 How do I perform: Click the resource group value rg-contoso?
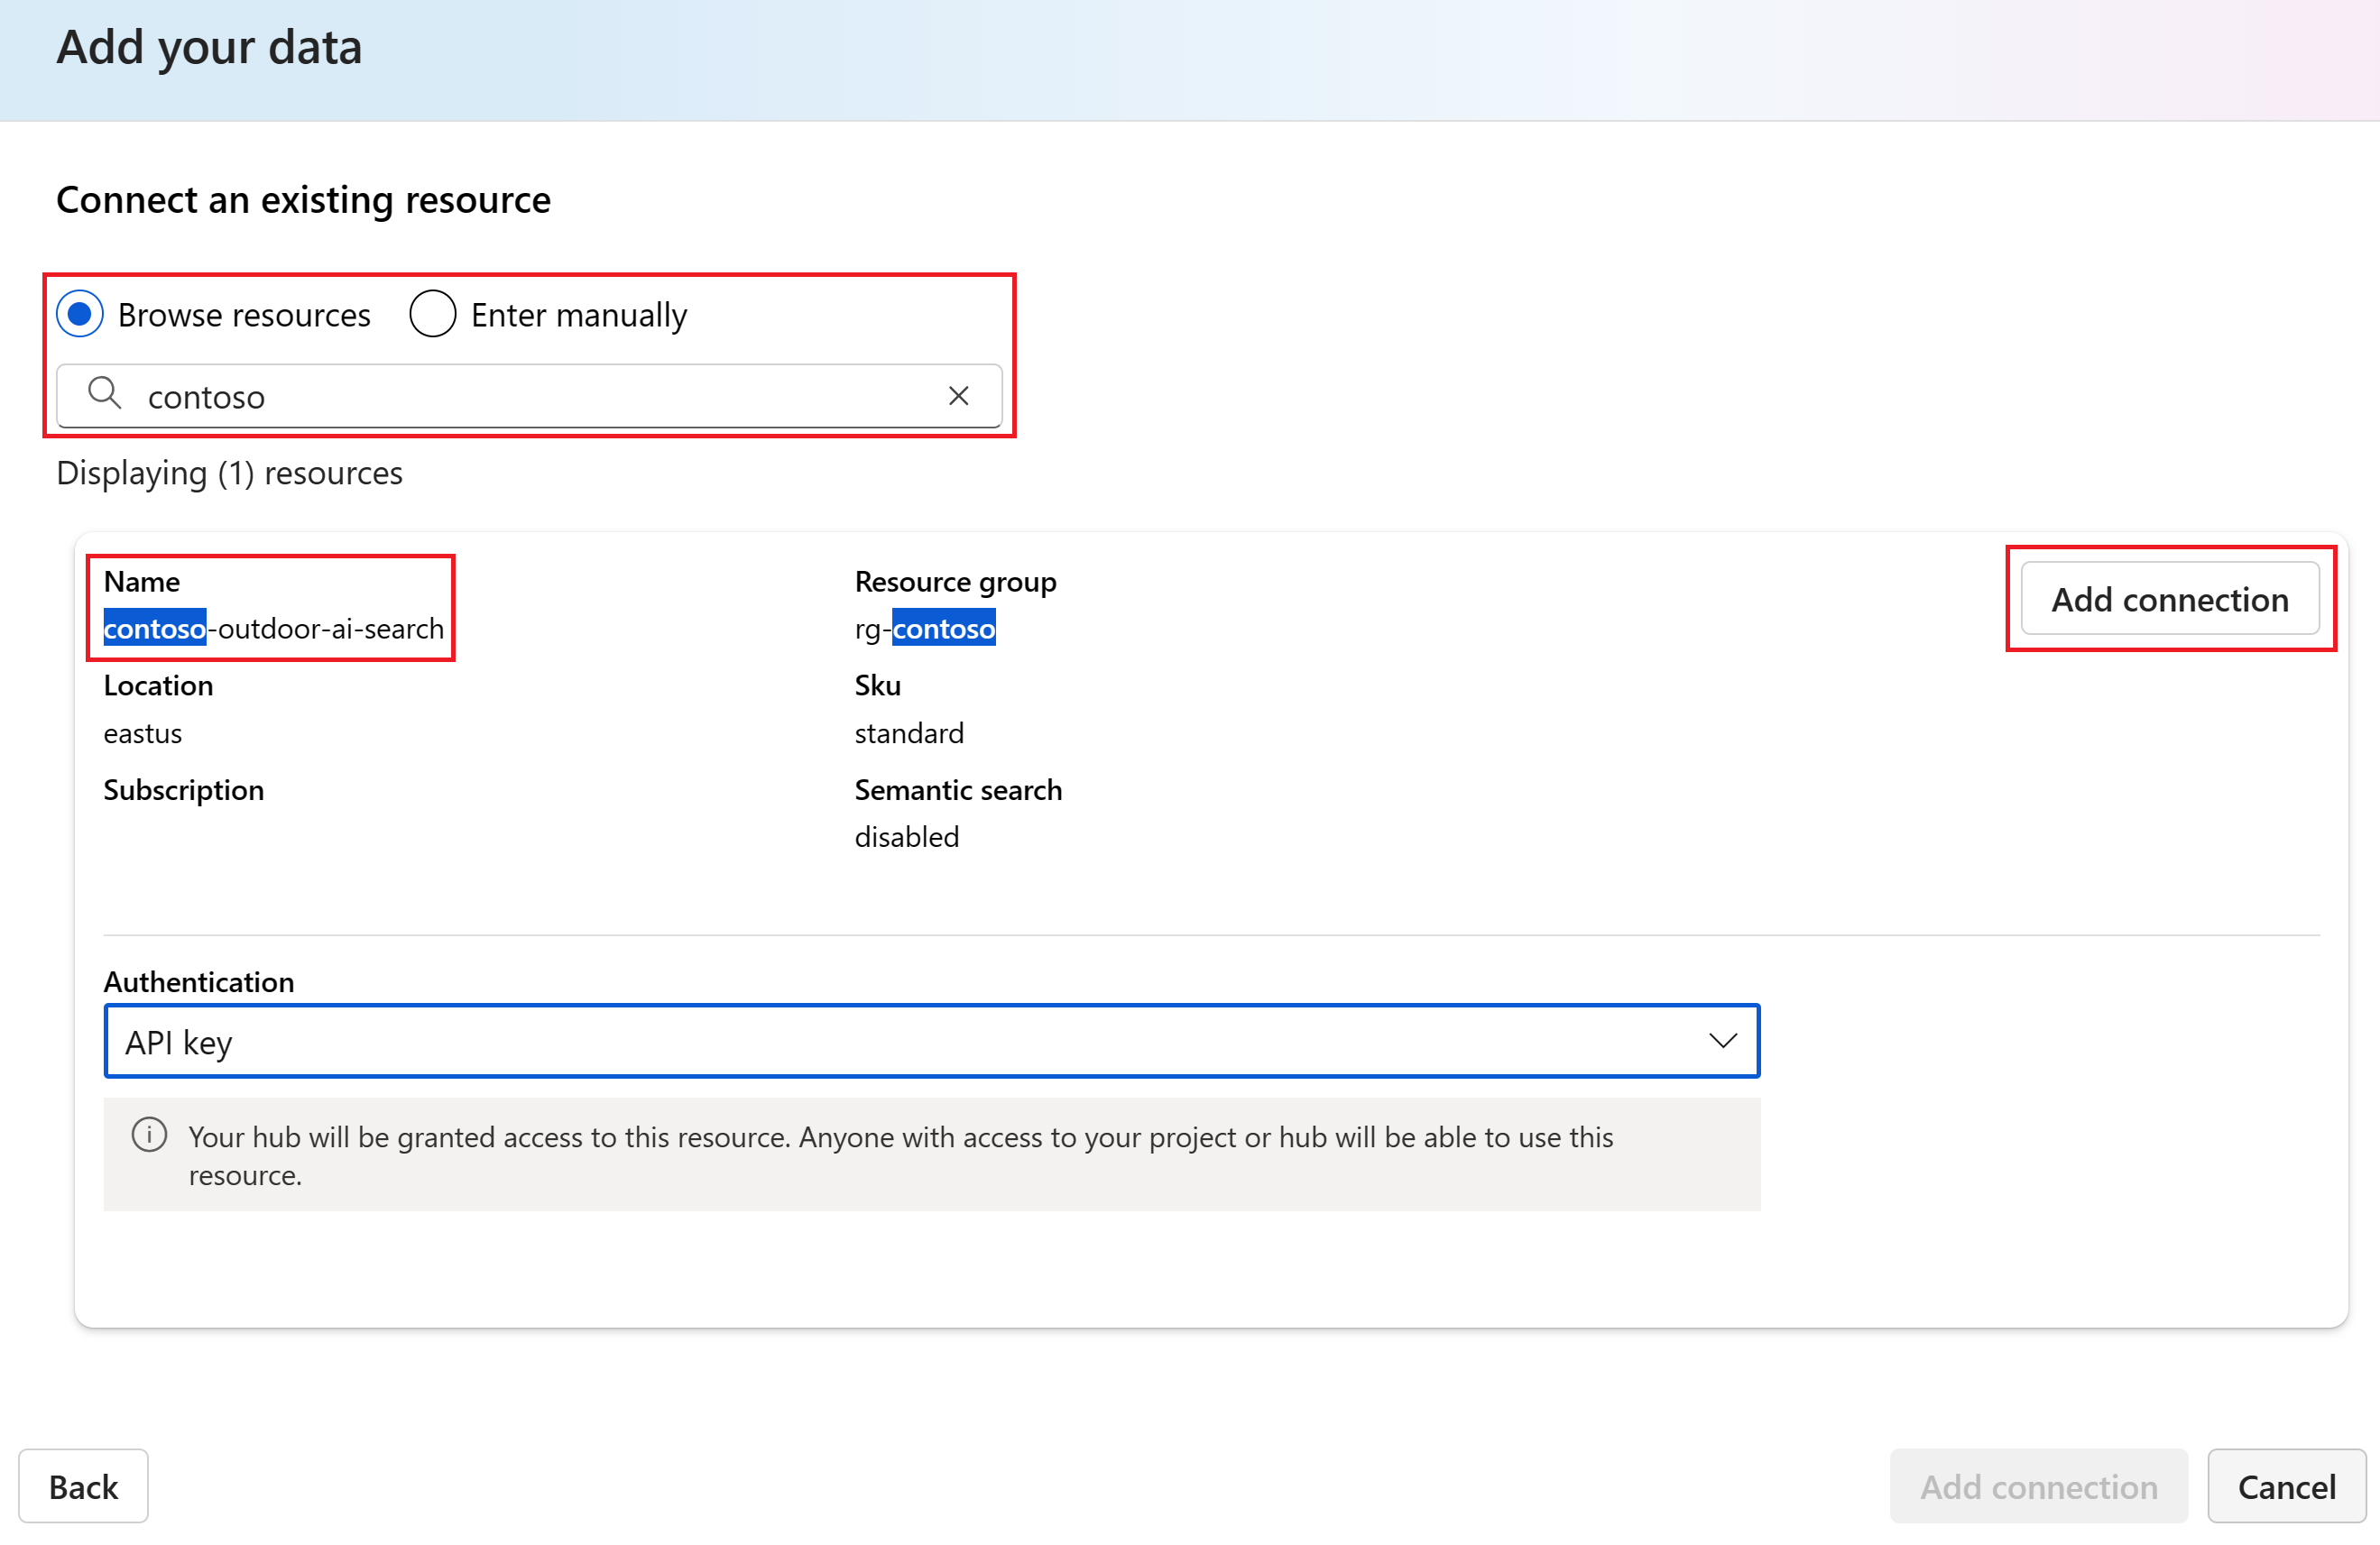click(x=925, y=629)
